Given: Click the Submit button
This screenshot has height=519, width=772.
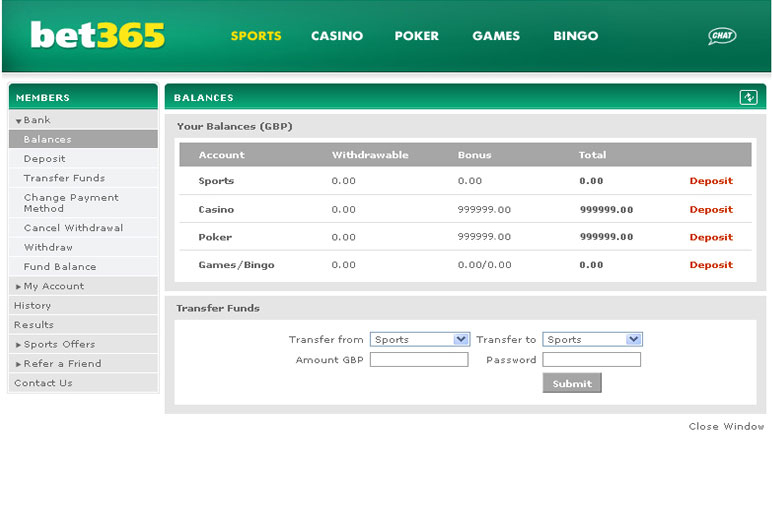Looking at the screenshot, I should (572, 383).
